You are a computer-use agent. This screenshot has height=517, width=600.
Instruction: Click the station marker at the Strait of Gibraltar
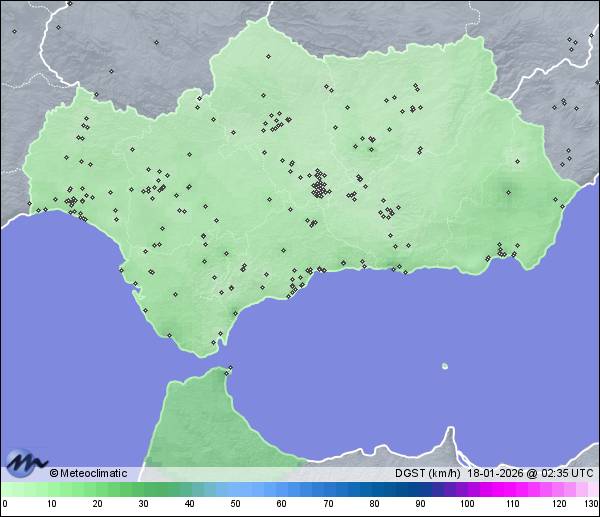click(x=229, y=369)
